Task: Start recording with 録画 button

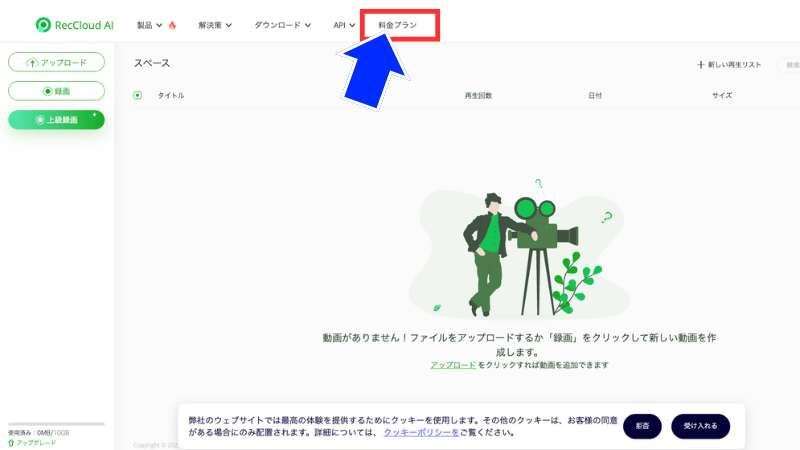Action: click(57, 91)
